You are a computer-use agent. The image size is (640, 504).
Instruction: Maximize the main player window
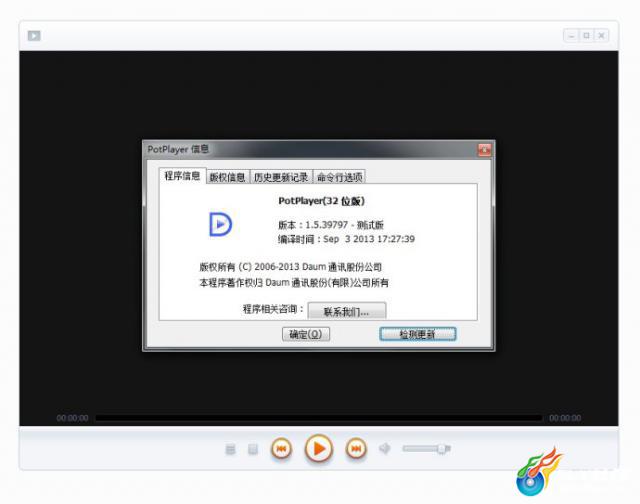pyautogui.click(x=587, y=36)
